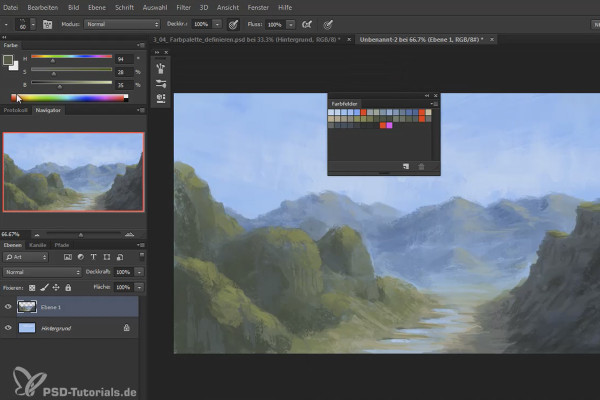The width and height of the screenshot is (600, 400).
Task: Open the Fluss flow slider arrow
Action: click(x=291, y=24)
